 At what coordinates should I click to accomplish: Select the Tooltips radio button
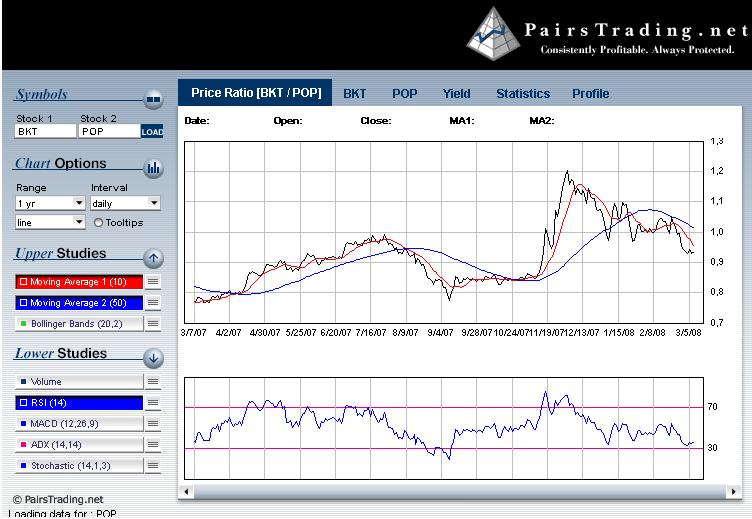pos(98,223)
